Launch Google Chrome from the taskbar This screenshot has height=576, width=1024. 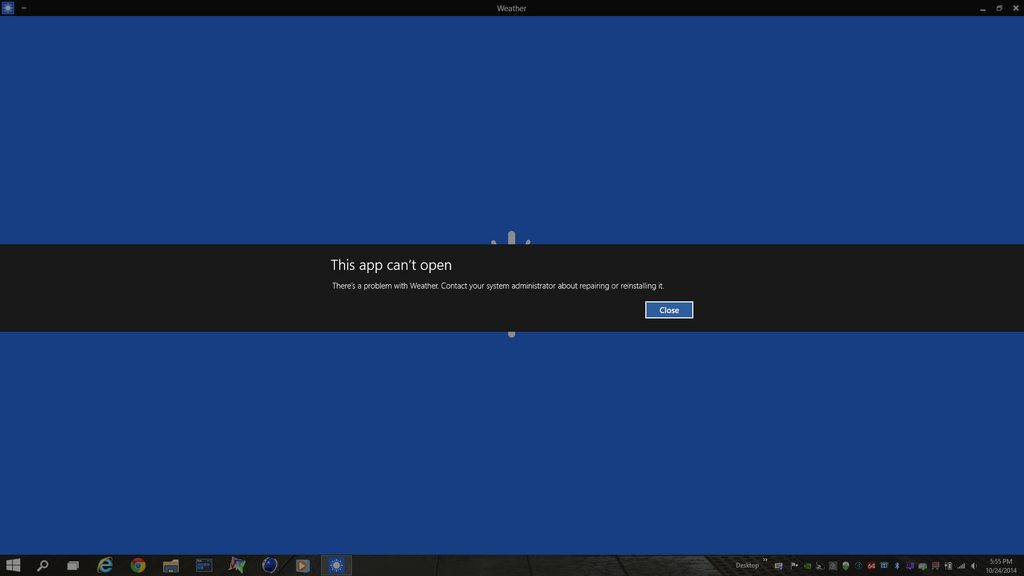coord(138,565)
